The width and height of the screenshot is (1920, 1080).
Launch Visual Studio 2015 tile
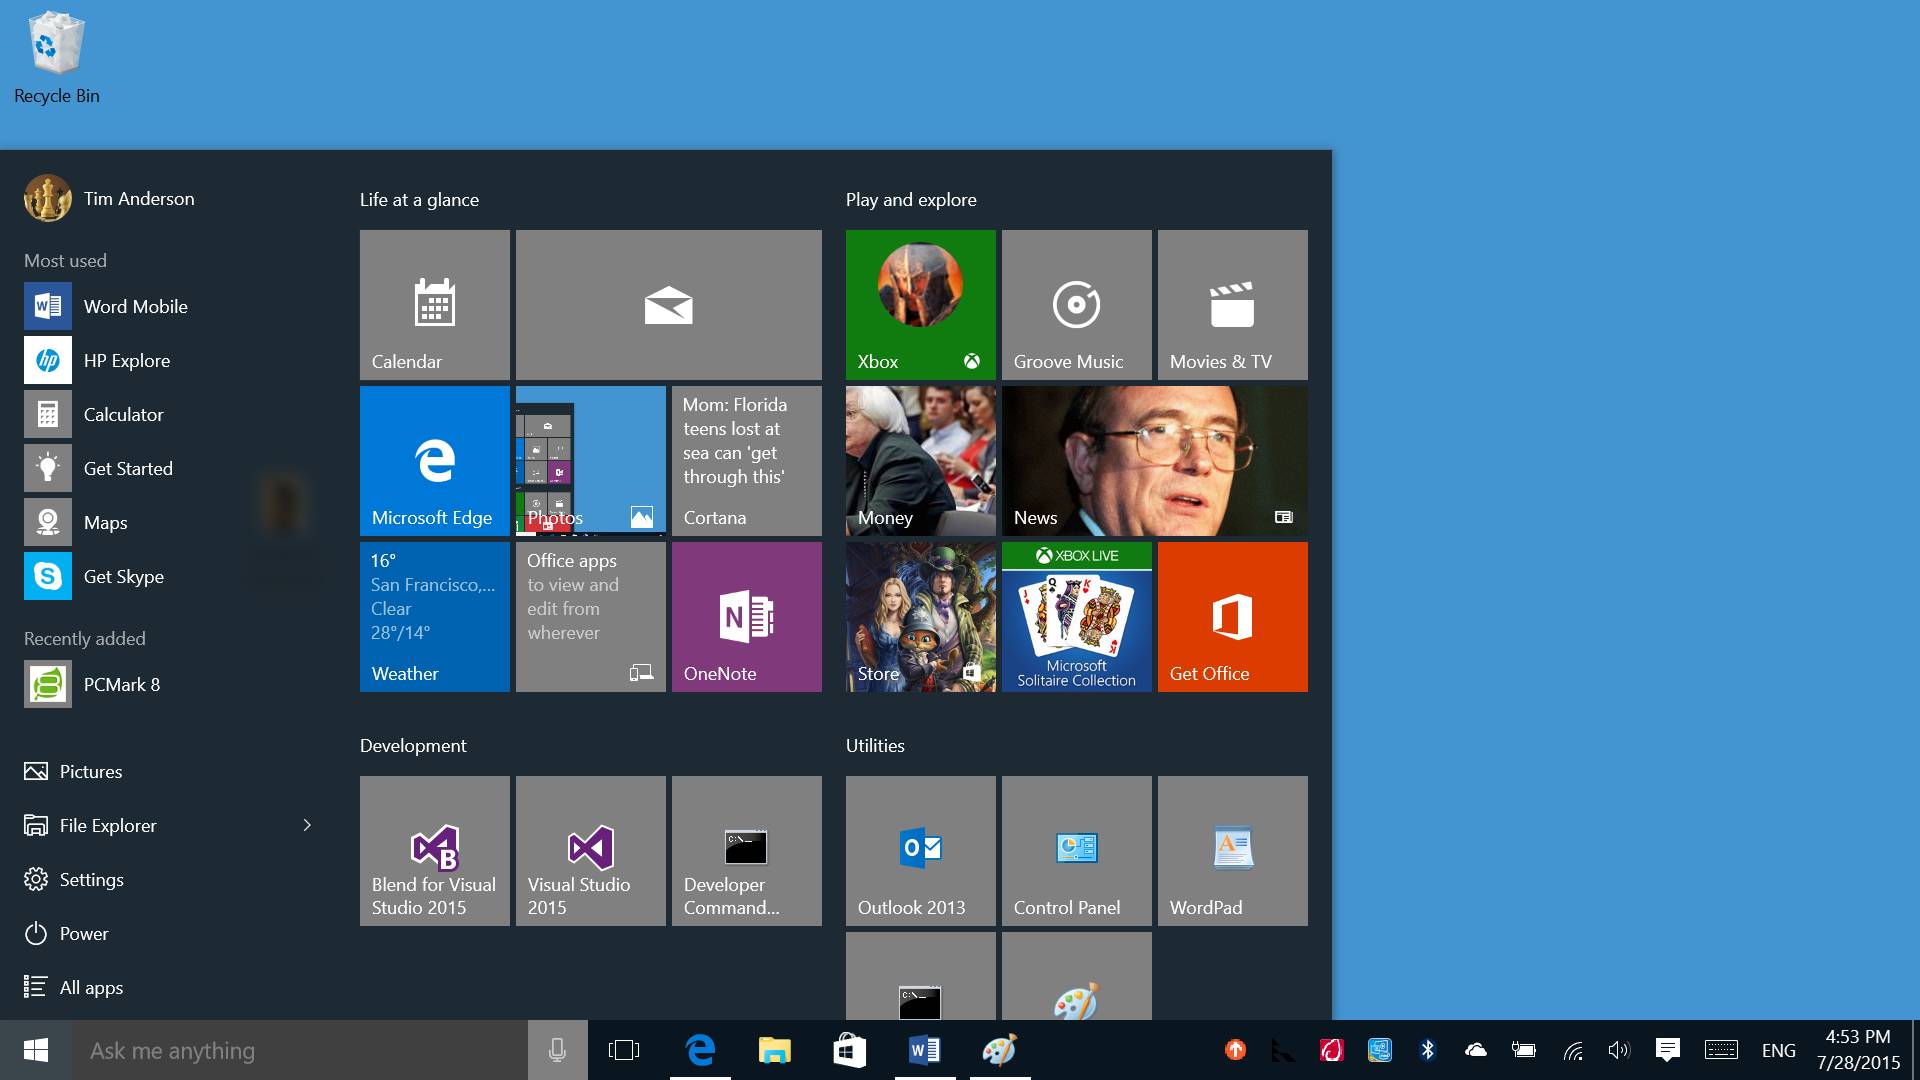click(591, 851)
